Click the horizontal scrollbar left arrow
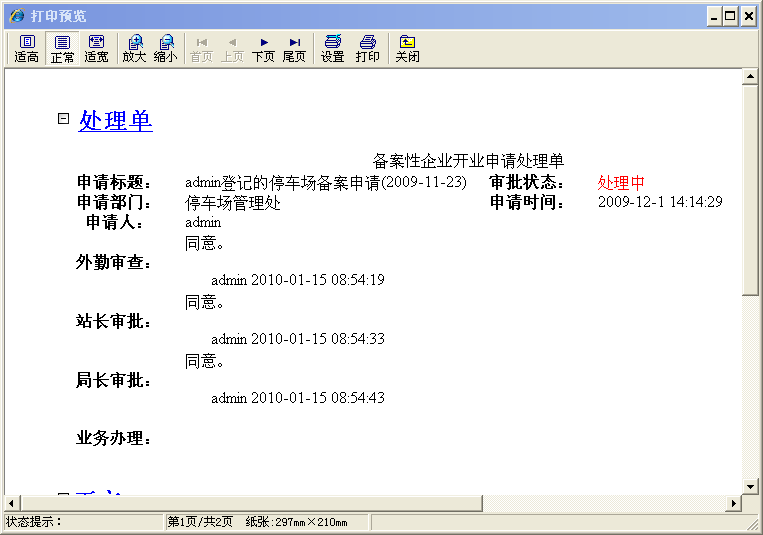The image size is (763, 535). tap(11, 502)
